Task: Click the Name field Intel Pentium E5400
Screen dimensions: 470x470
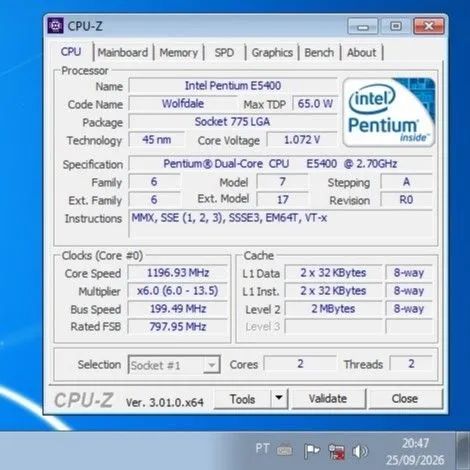Action: click(x=233, y=86)
